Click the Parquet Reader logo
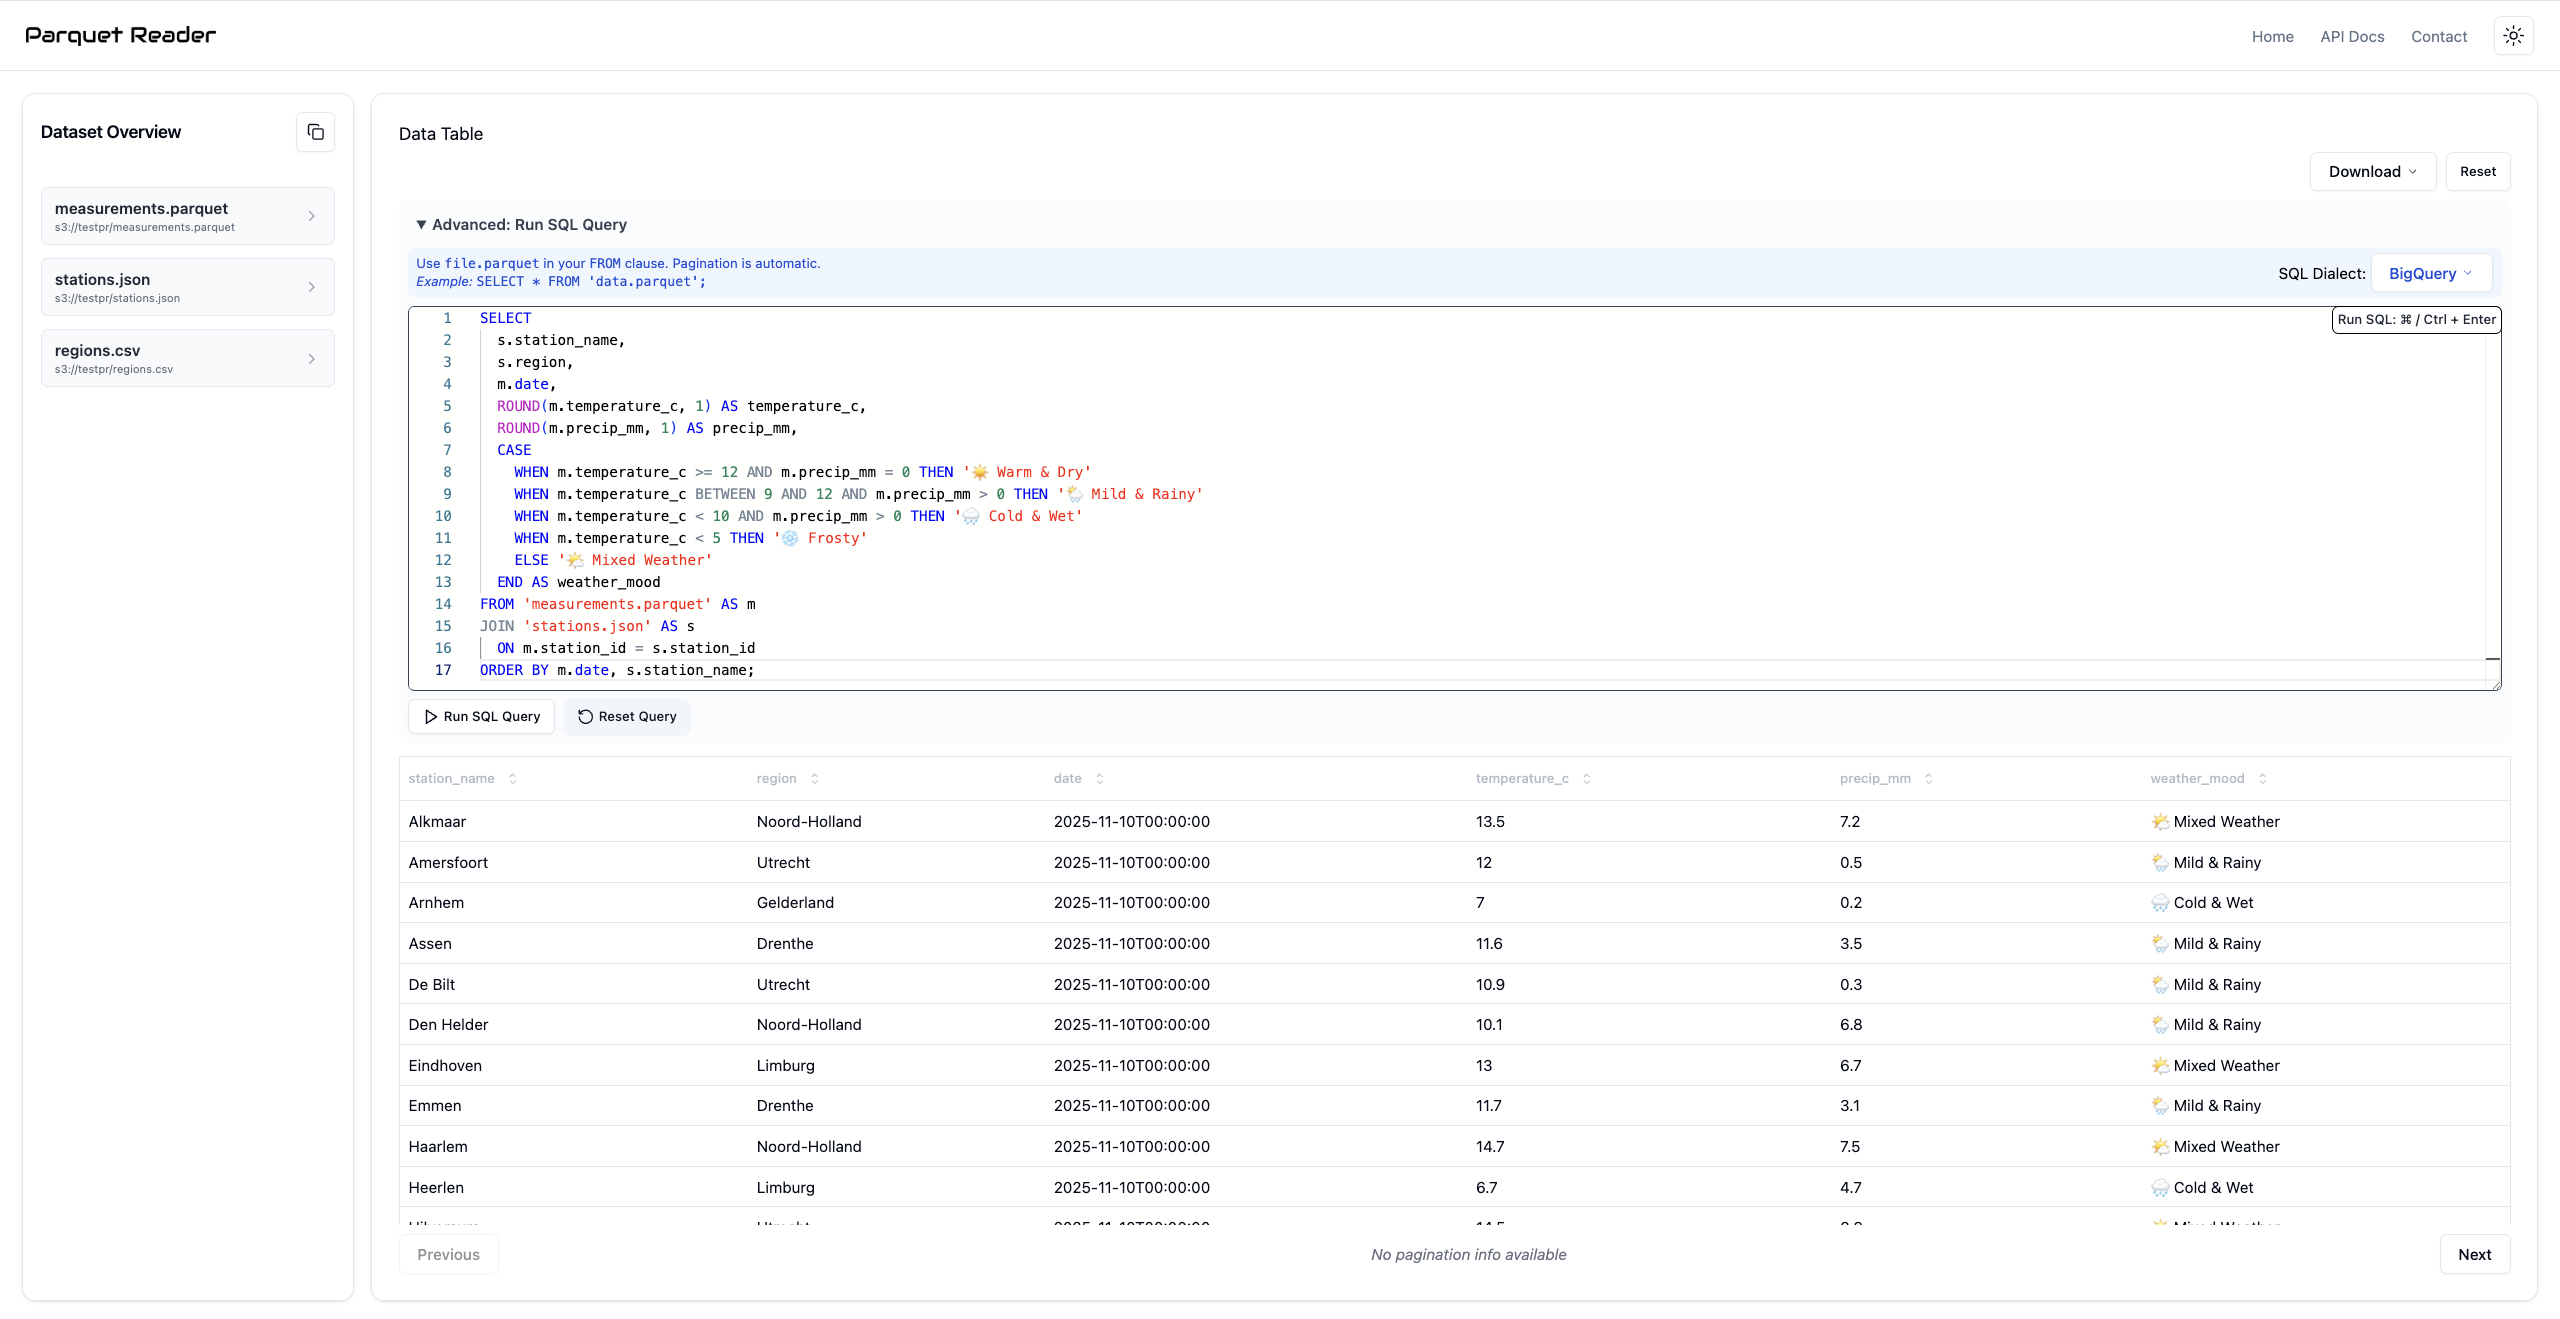Image resolution: width=2560 pixels, height=1319 pixels. (x=119, y=34)
